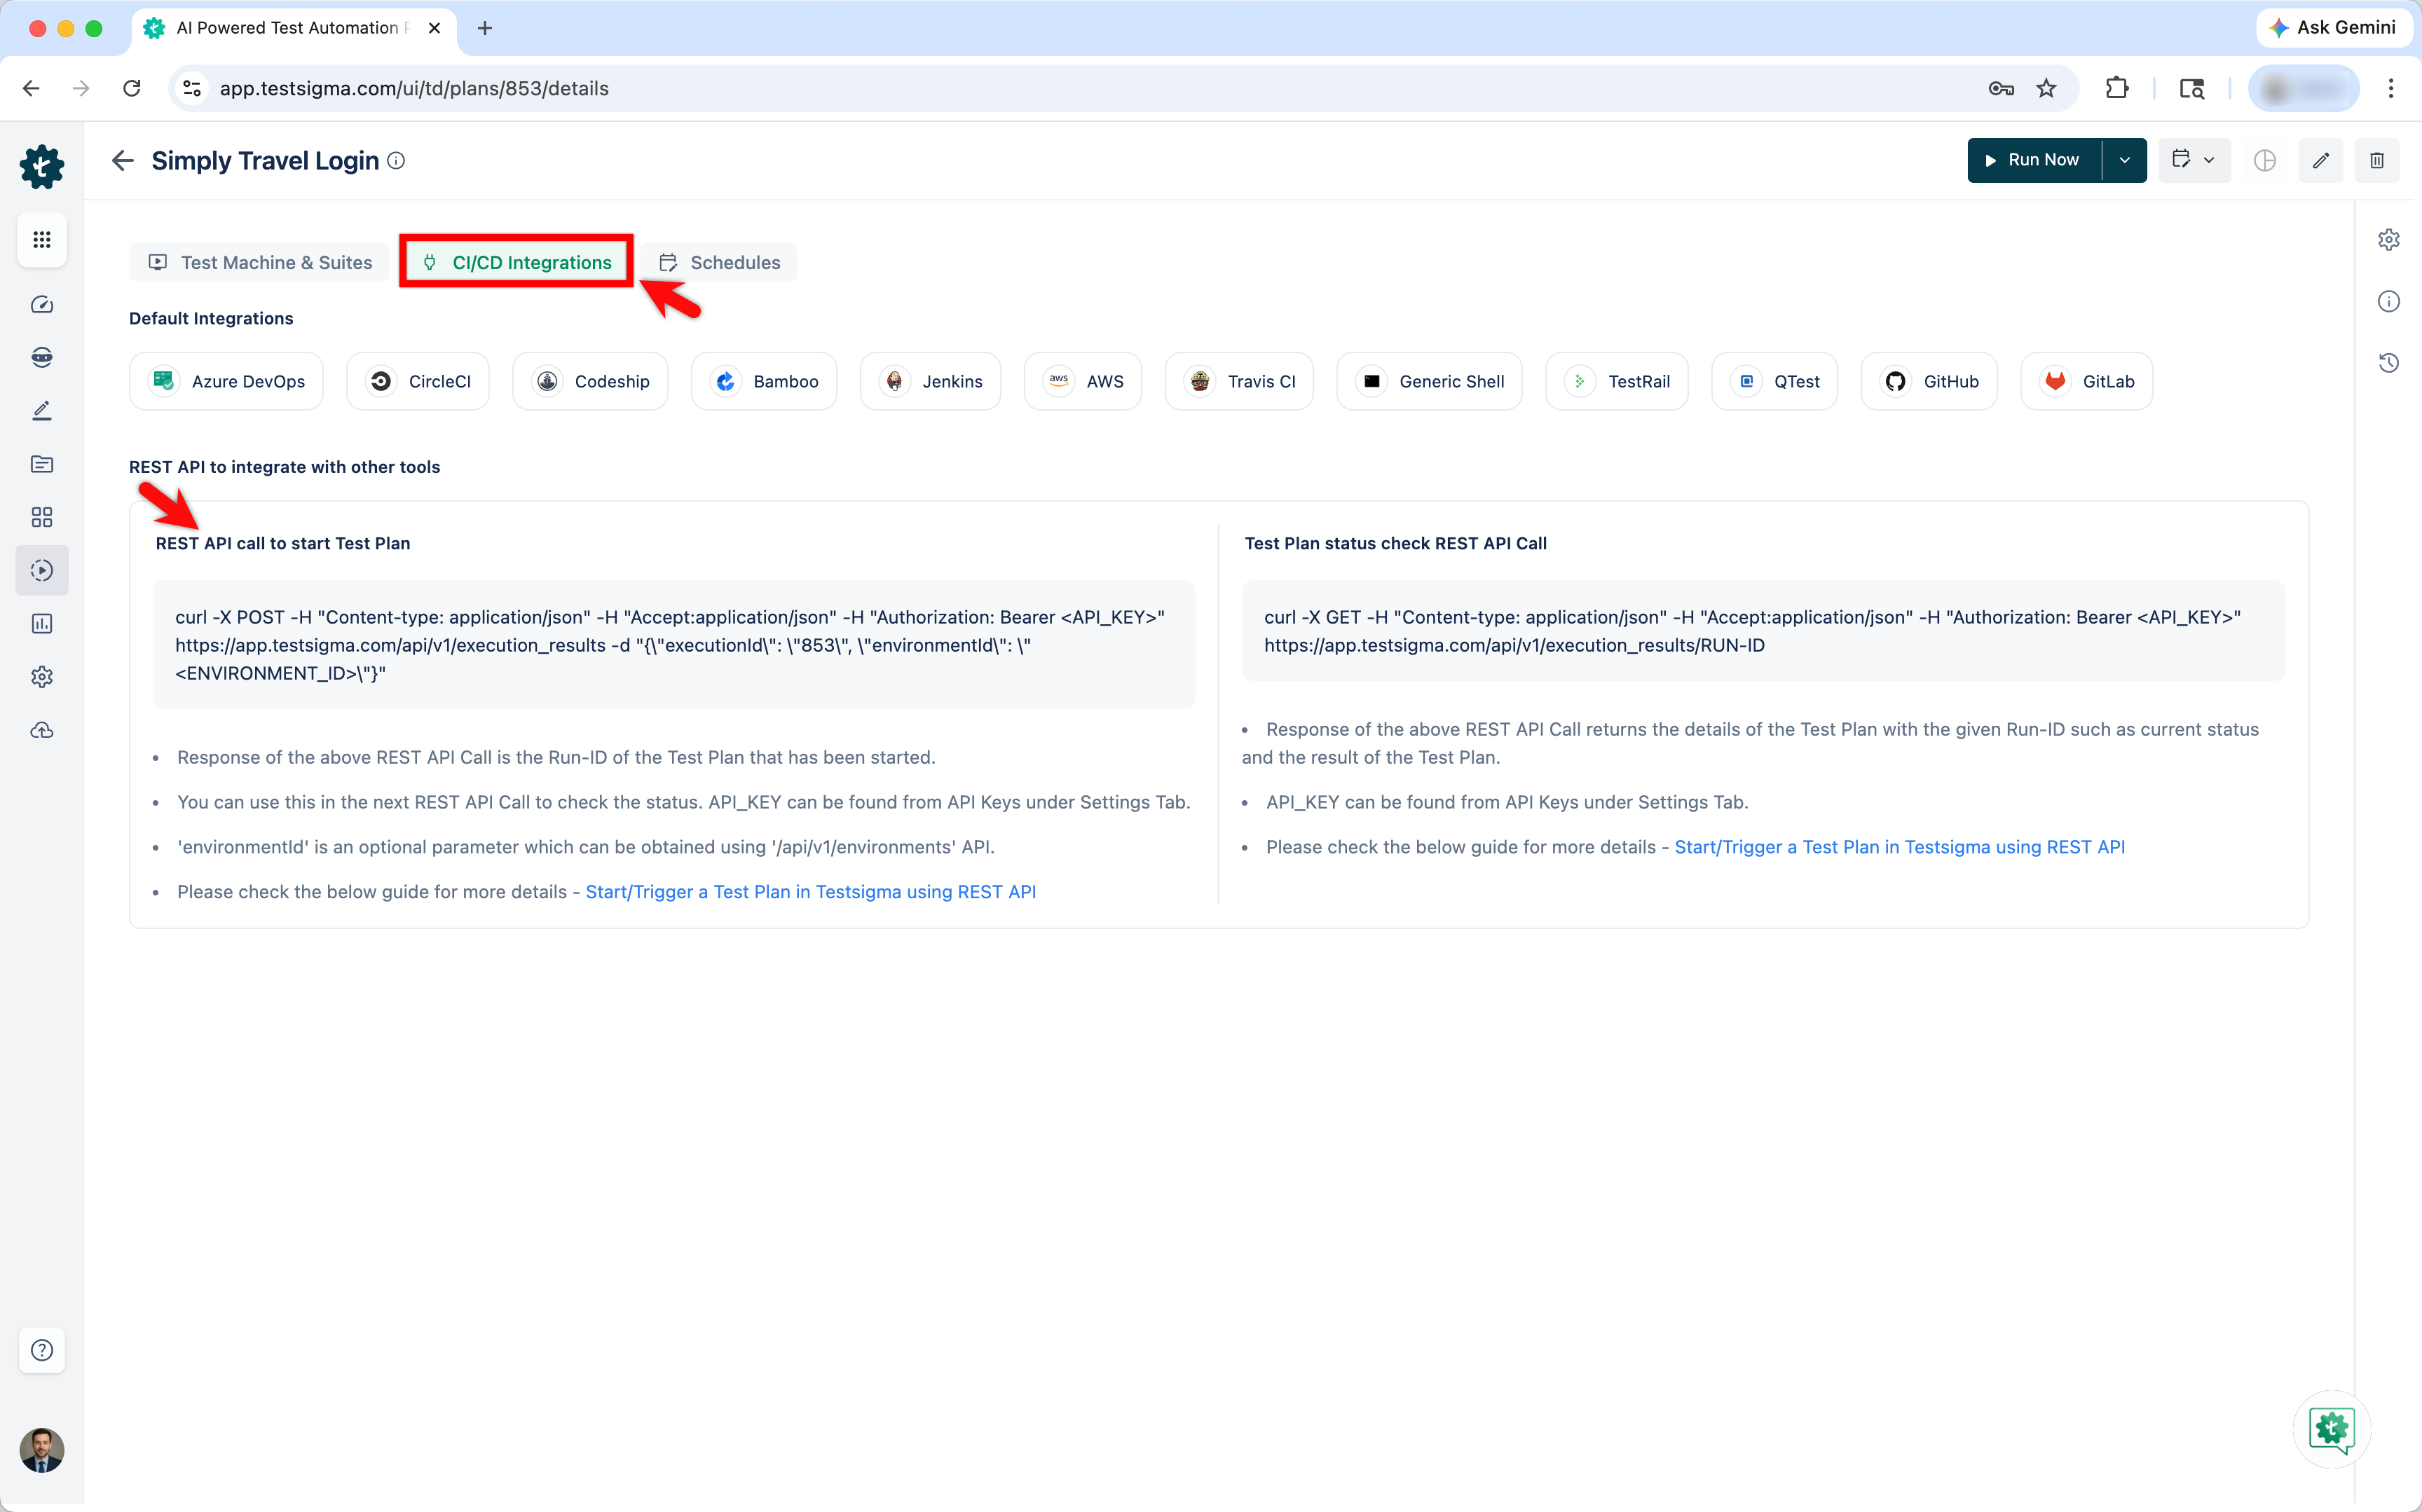Open the right panel settings gear

[2389, 240]
